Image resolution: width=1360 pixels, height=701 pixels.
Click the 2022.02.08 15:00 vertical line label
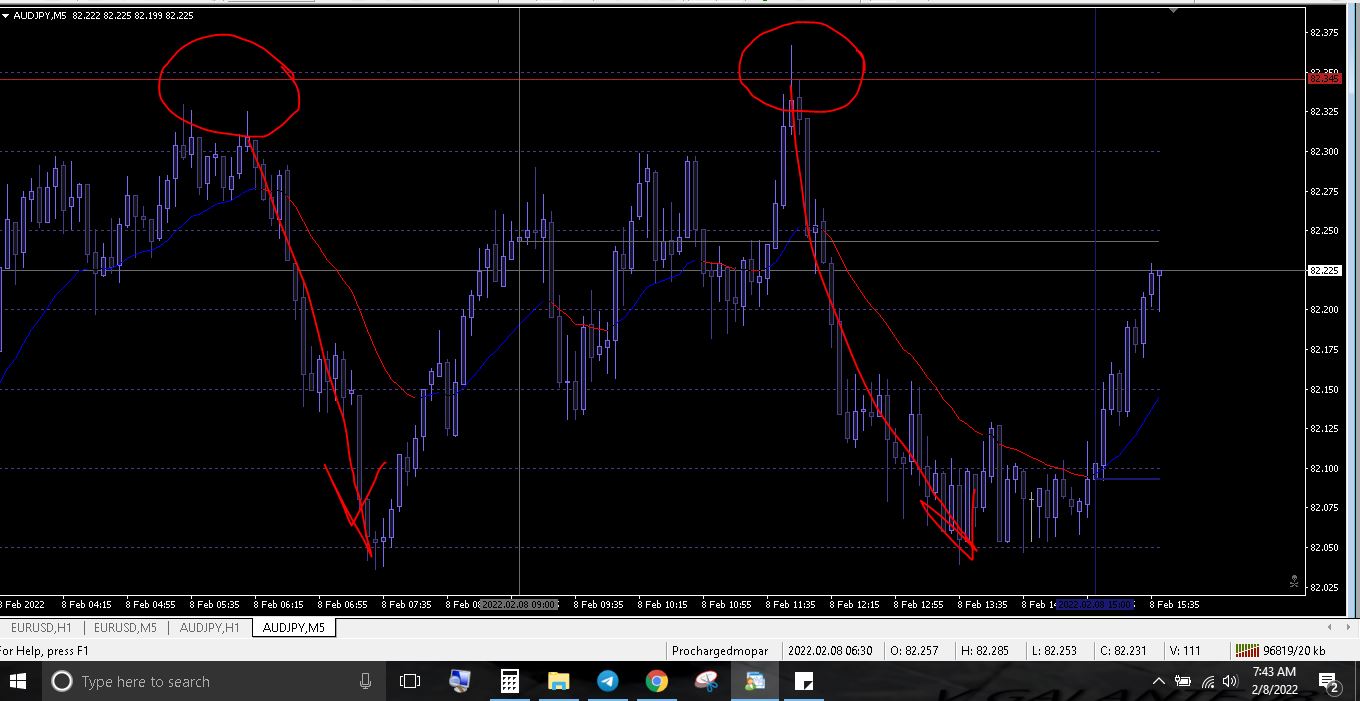point(1095,604)
